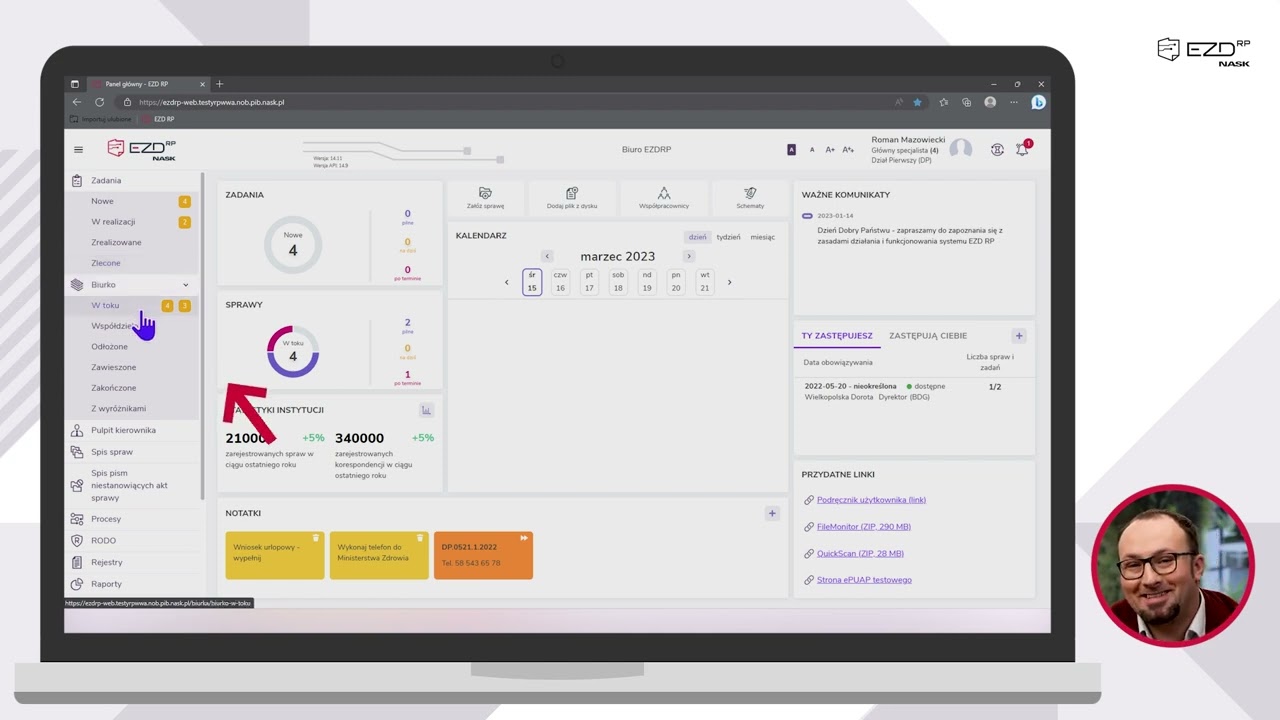This screenshot has height=720, width=1280.
Task: Open the hamburger menu next to EZD logo
Action: pyautogui.click(x=78, y=149)
